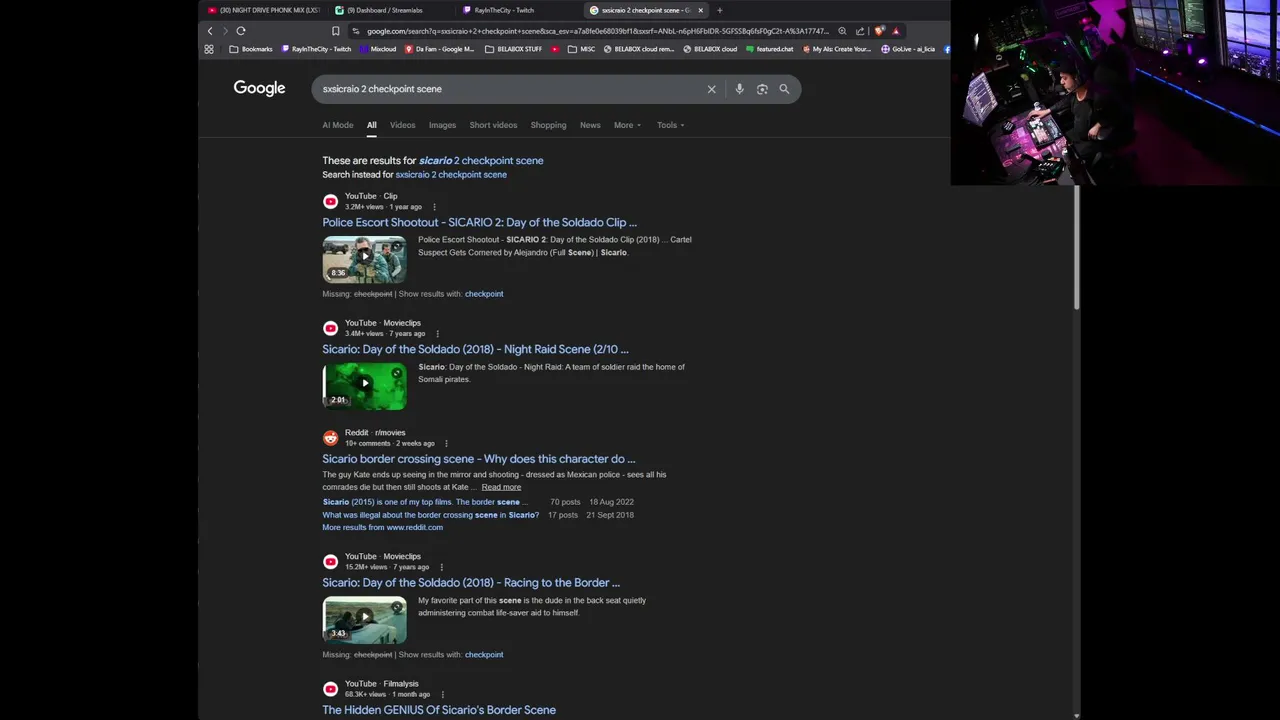Image resolution: width=1280 pixels, height=720 pixels.
Task: Click the magnifier search submit icon
Action: point(784,89)
